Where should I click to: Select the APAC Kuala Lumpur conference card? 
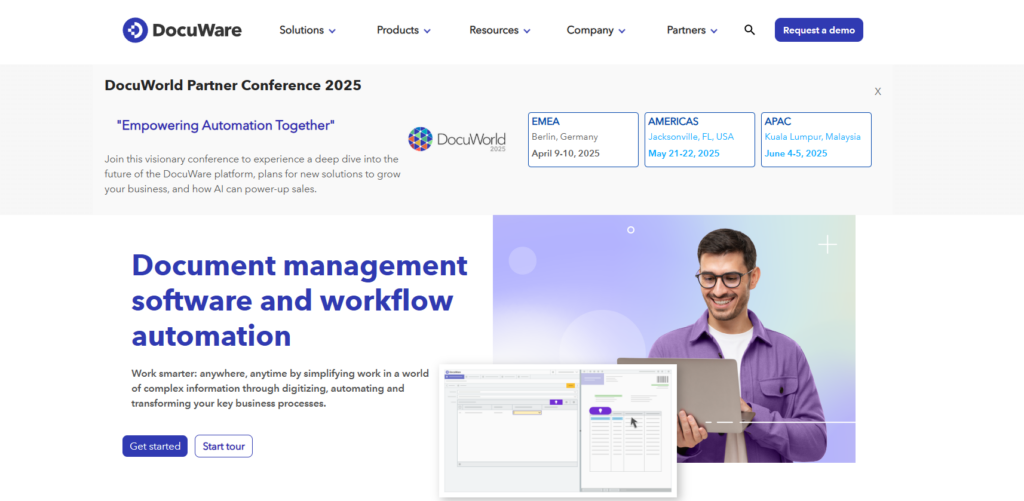click(x=816, y=139)
